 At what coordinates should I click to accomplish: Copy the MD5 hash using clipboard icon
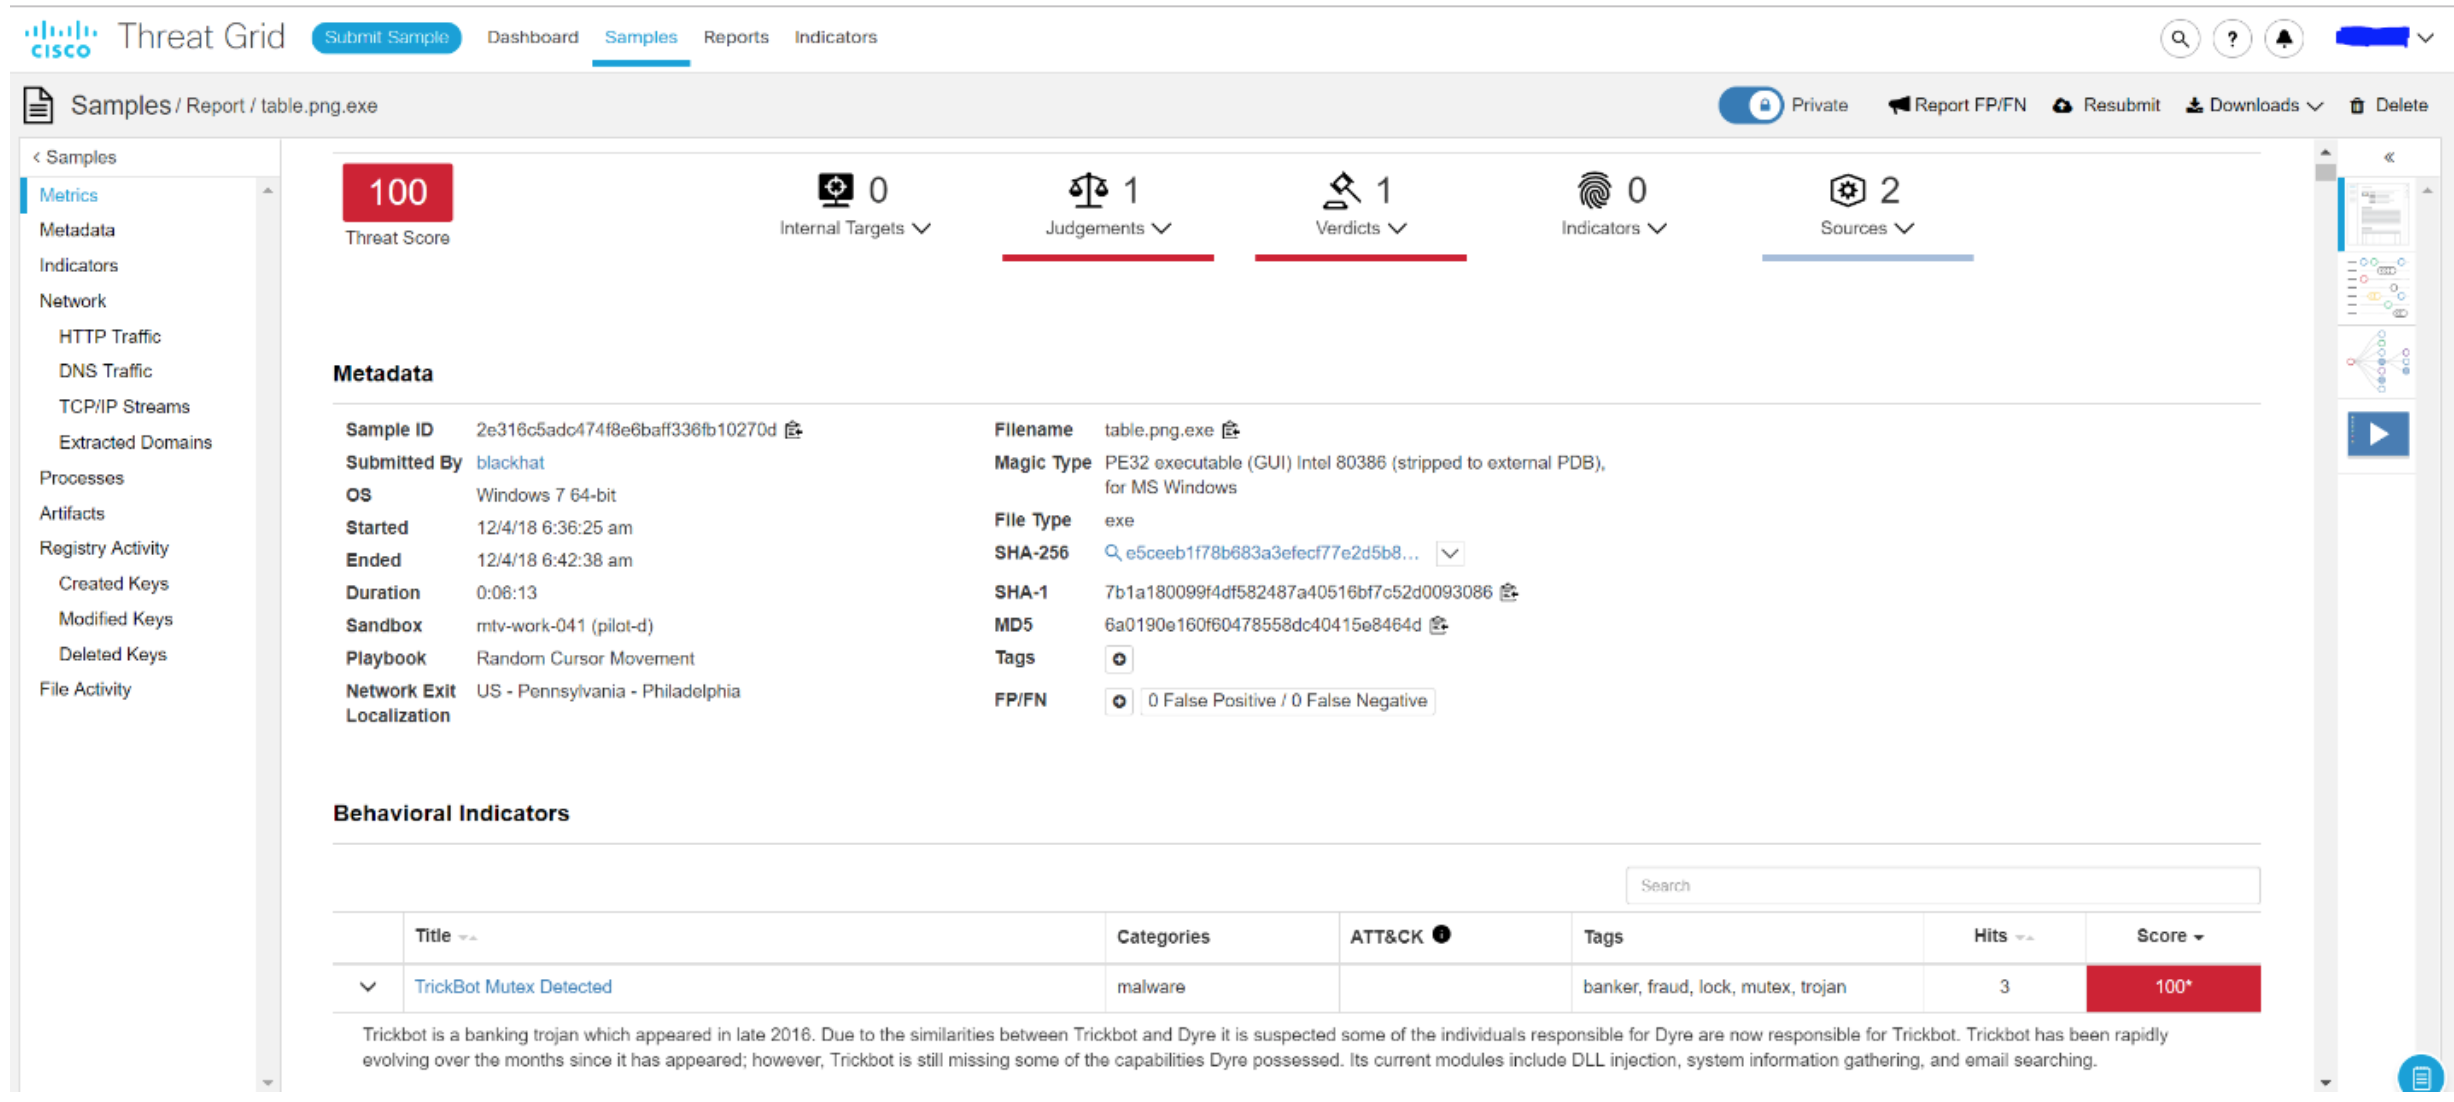click(1439, 626)
